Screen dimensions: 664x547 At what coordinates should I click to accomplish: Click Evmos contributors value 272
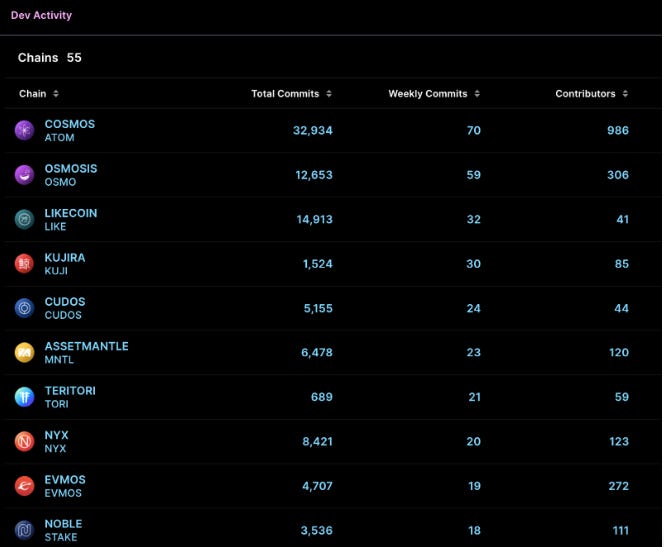(619, 486)
